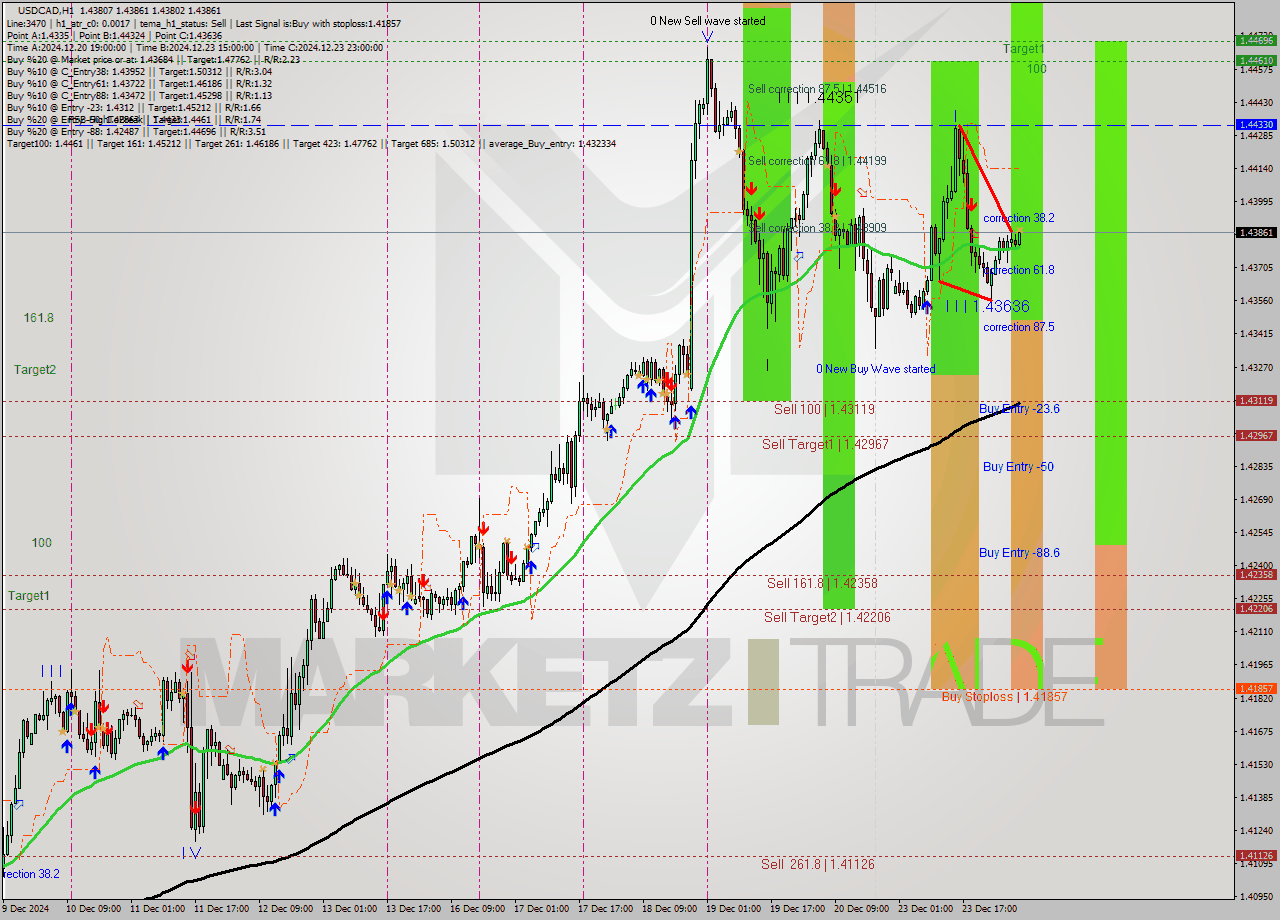
Task: Click the 'Buy %20 @ Entry -88: 1.42487' row
Action: click(x=136, y=131)
